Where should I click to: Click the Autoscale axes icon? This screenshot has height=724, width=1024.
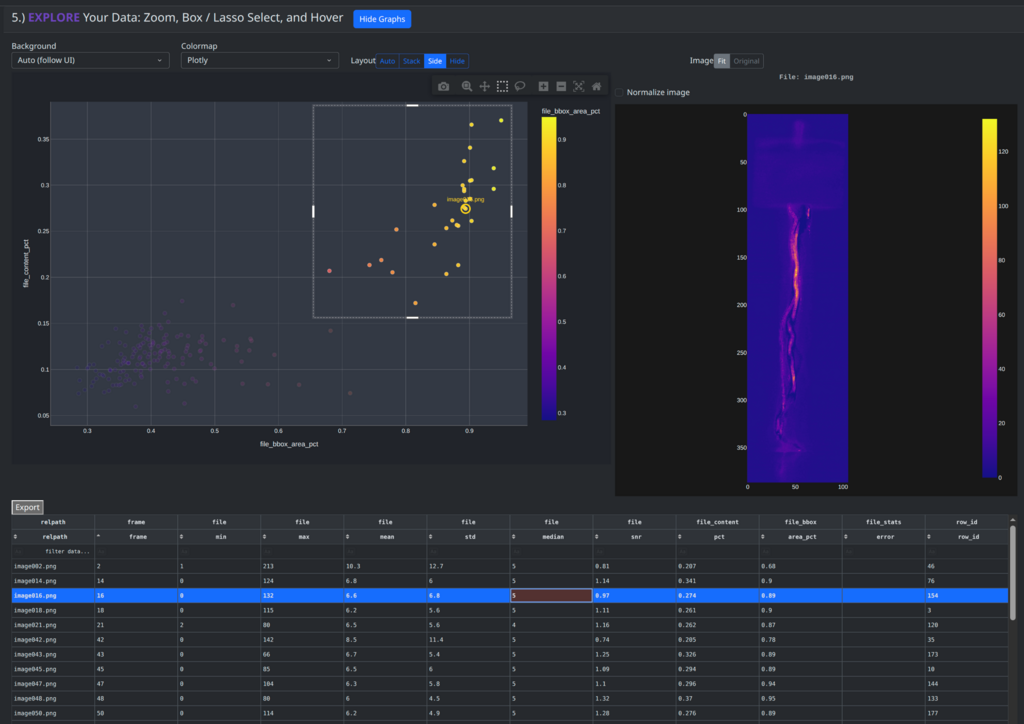click(579, 86)
